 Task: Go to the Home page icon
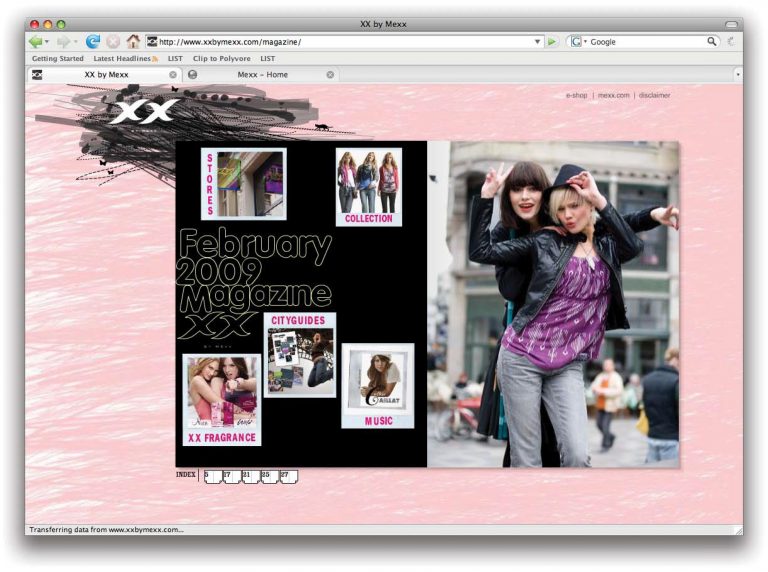click(x=133, y=42)
